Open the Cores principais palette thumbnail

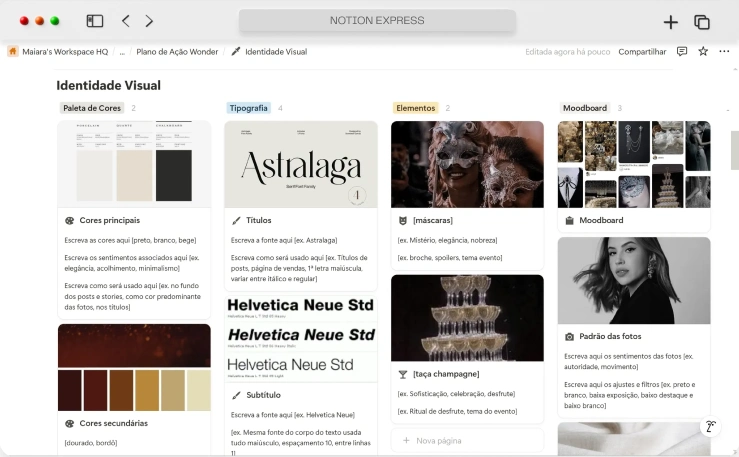[134, 164]
